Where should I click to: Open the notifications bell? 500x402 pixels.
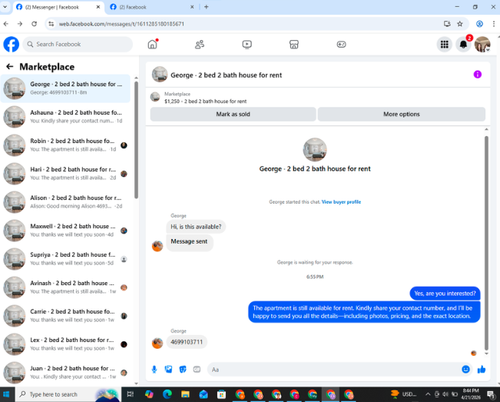tap(463, 44)
